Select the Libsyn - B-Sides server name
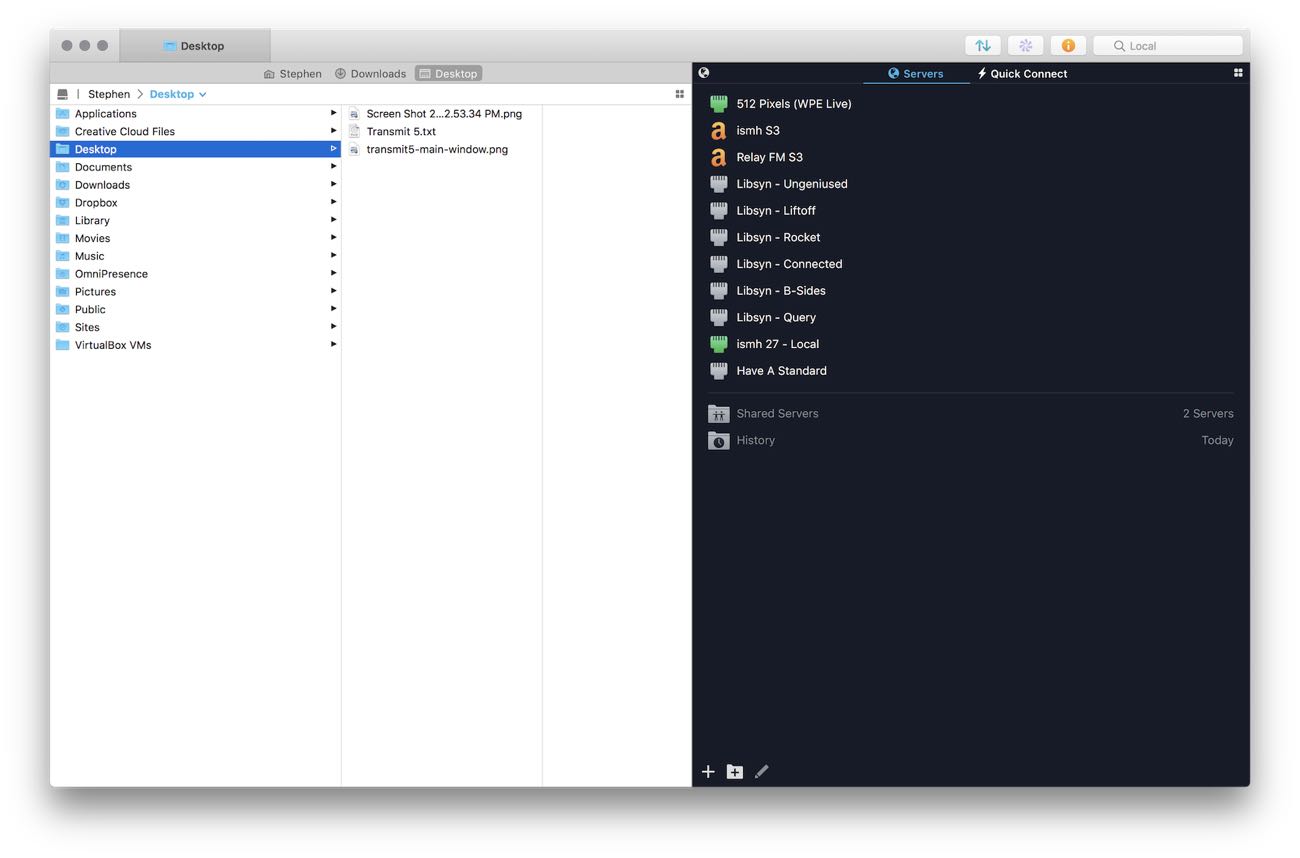This screenshot has width=1300, height=858. 781,291
